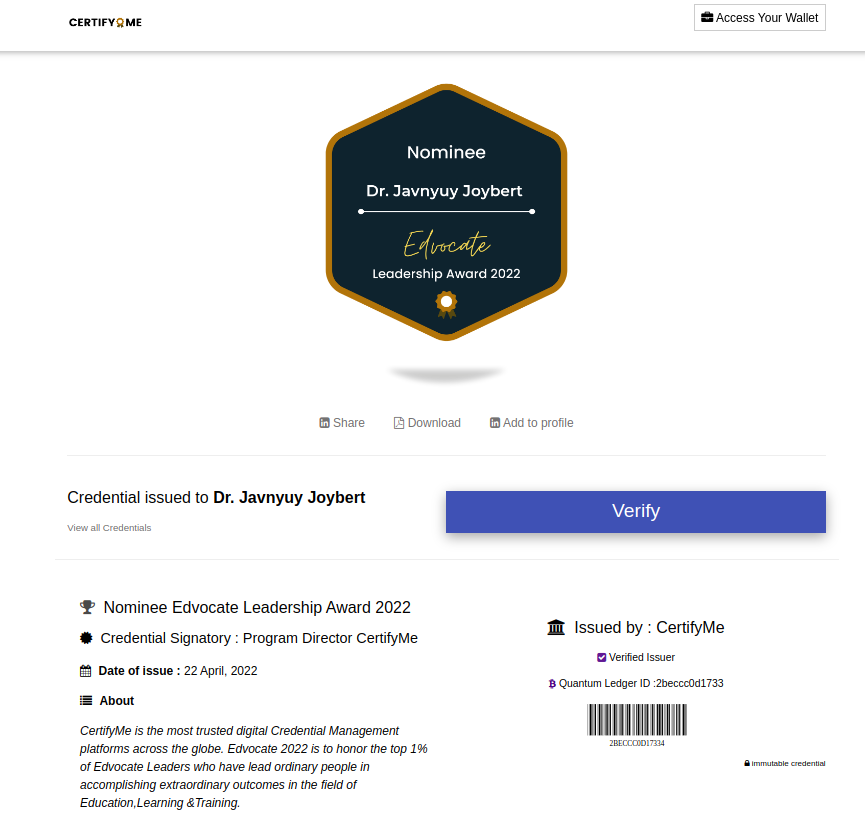
Task: Click the badge icon next to Credential Signatory
Action: coord(87,638)
